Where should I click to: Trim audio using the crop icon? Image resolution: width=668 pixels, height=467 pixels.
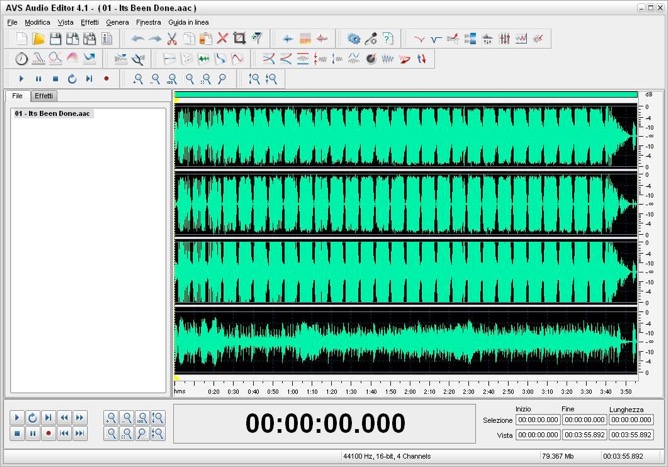[239, 39]
